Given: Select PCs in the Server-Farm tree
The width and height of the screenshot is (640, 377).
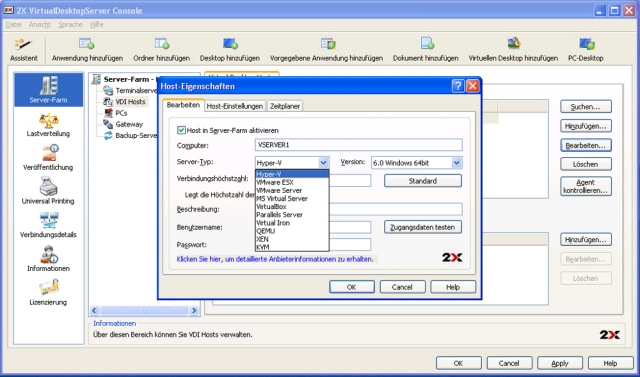Looking at the screenshot, I should coord(121,113).
